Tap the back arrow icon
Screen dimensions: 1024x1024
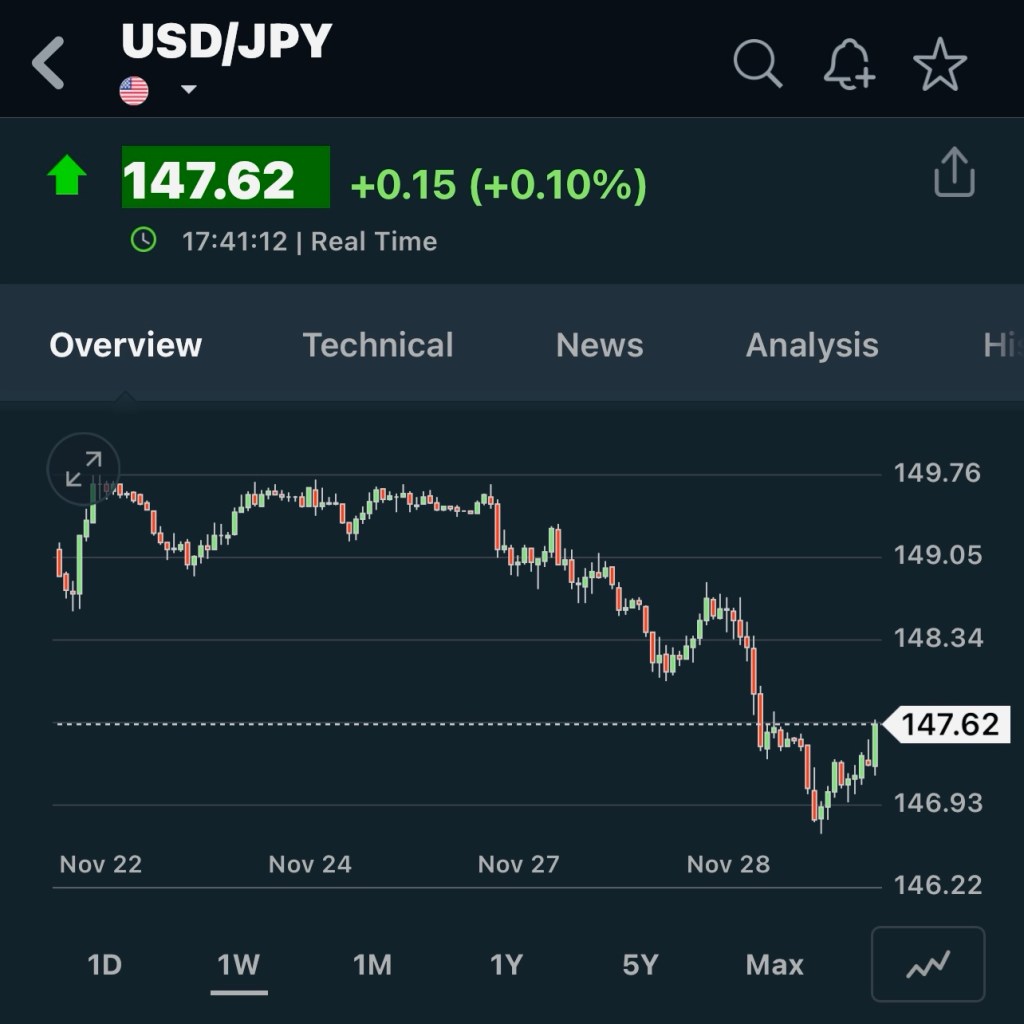point(48,63)
